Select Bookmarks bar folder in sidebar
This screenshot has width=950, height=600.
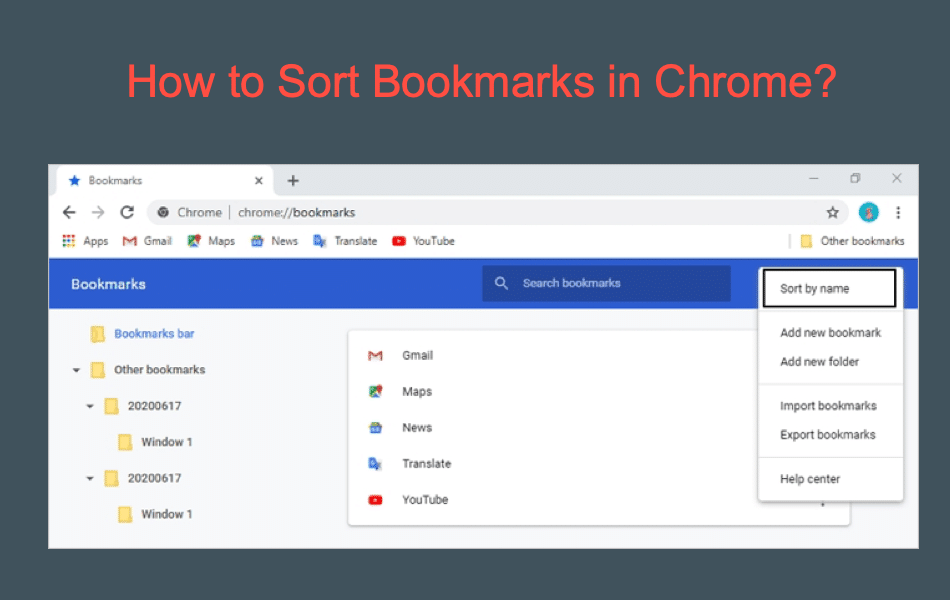click(x=153, y=334)
